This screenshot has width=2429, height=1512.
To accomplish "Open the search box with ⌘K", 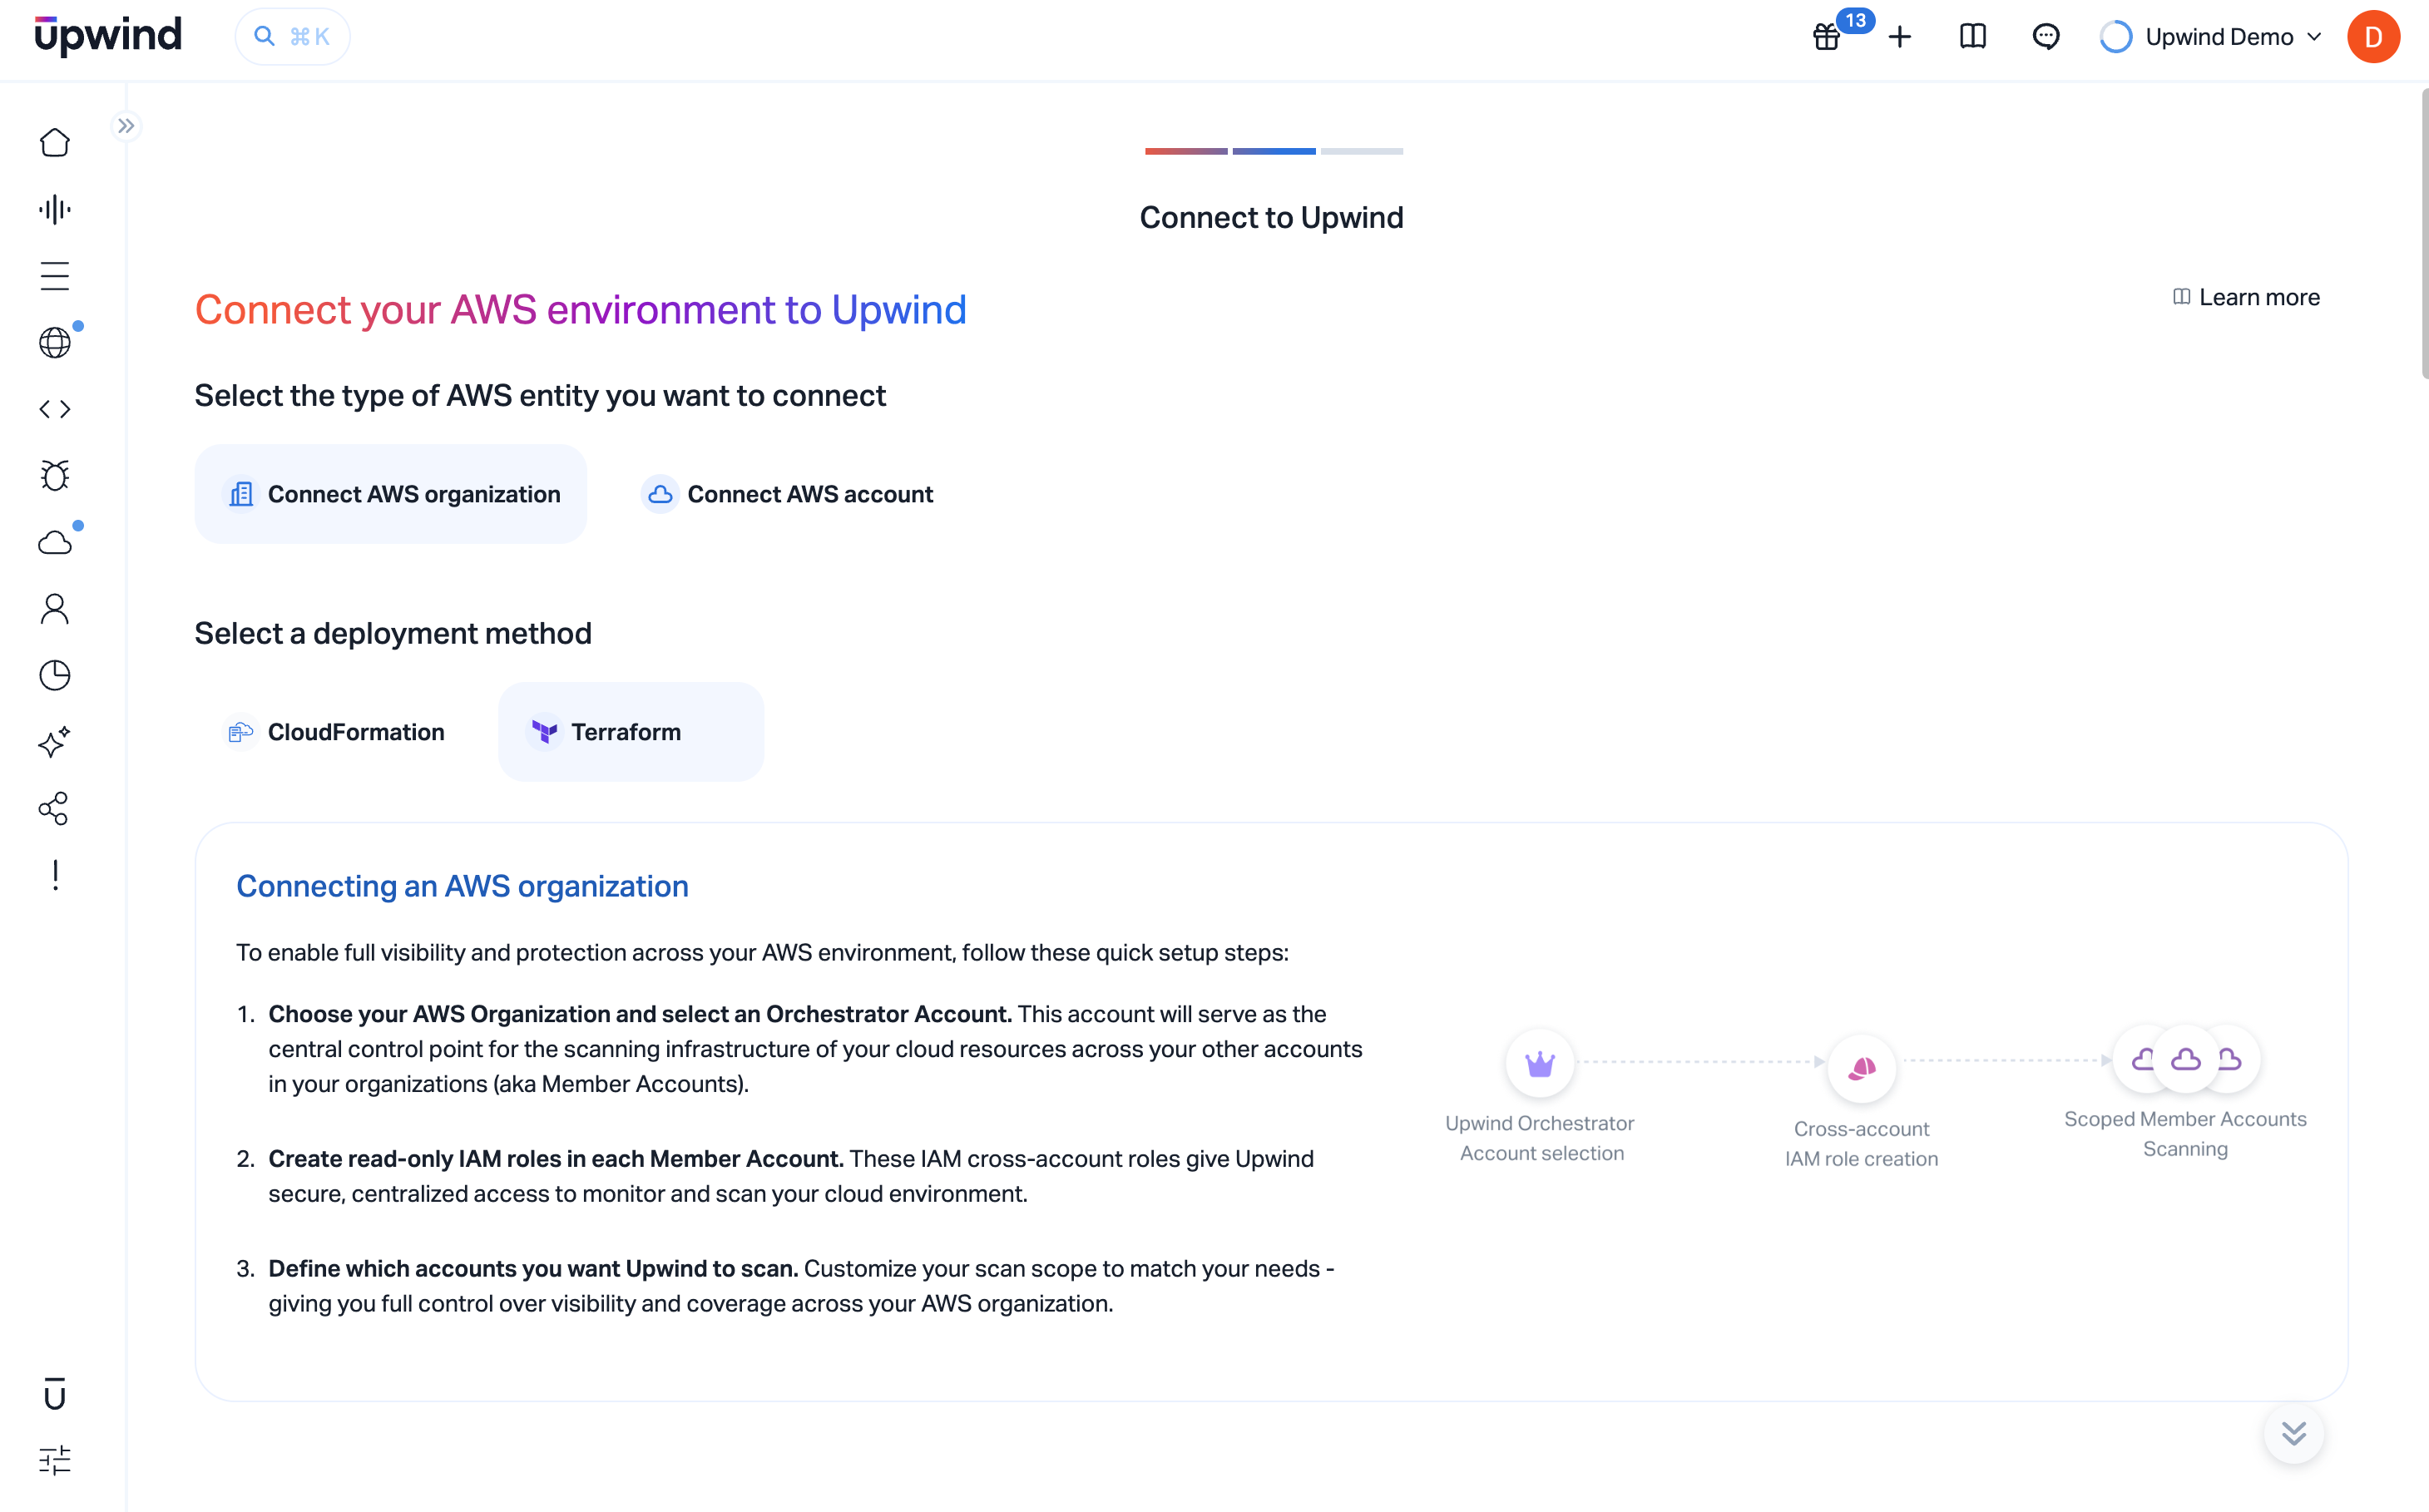I will tap(292, 37).
